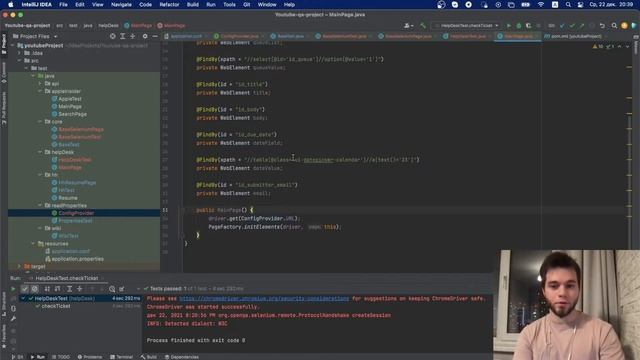Click sort by duration icon in Run toolbar
The height and width of the screenshot is (360, 640).
tap(58, 289)
